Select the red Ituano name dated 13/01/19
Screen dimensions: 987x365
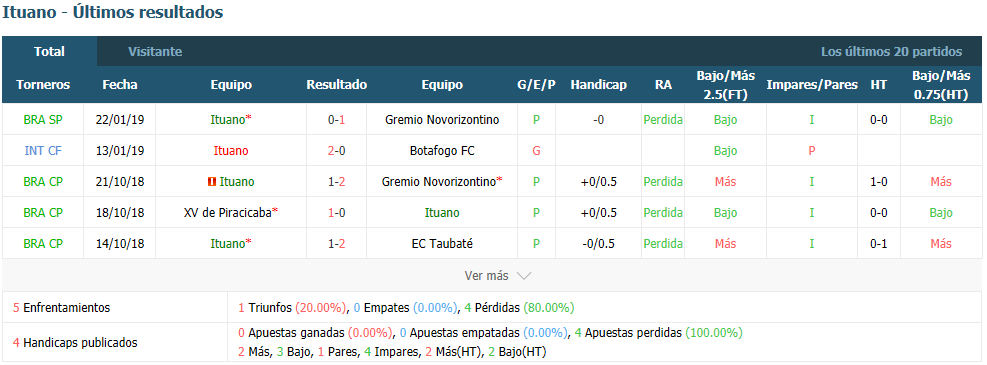point(231,151)
